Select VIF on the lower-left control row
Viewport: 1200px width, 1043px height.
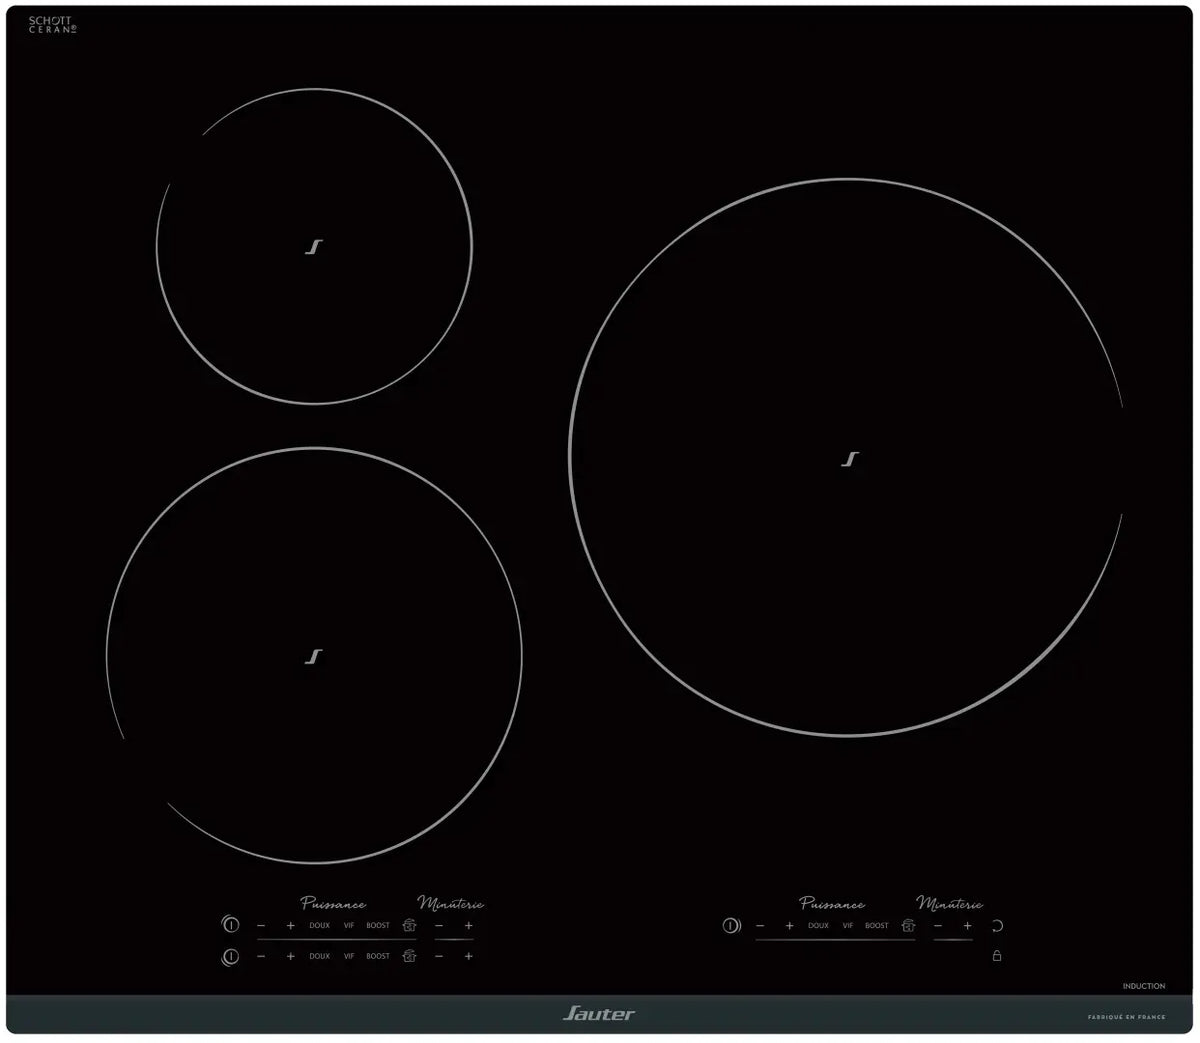[349, 957]
